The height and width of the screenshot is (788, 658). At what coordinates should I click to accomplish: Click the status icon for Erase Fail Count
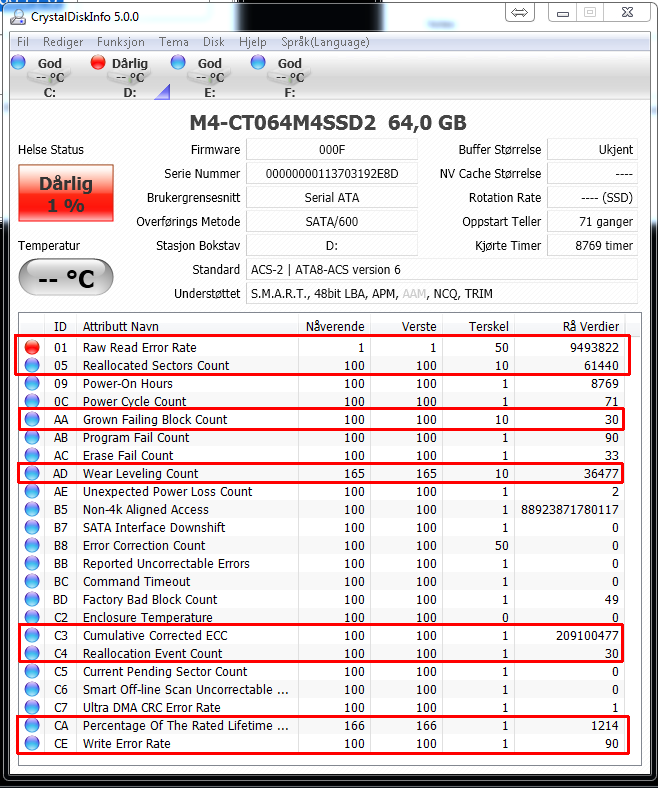[32, 455]
